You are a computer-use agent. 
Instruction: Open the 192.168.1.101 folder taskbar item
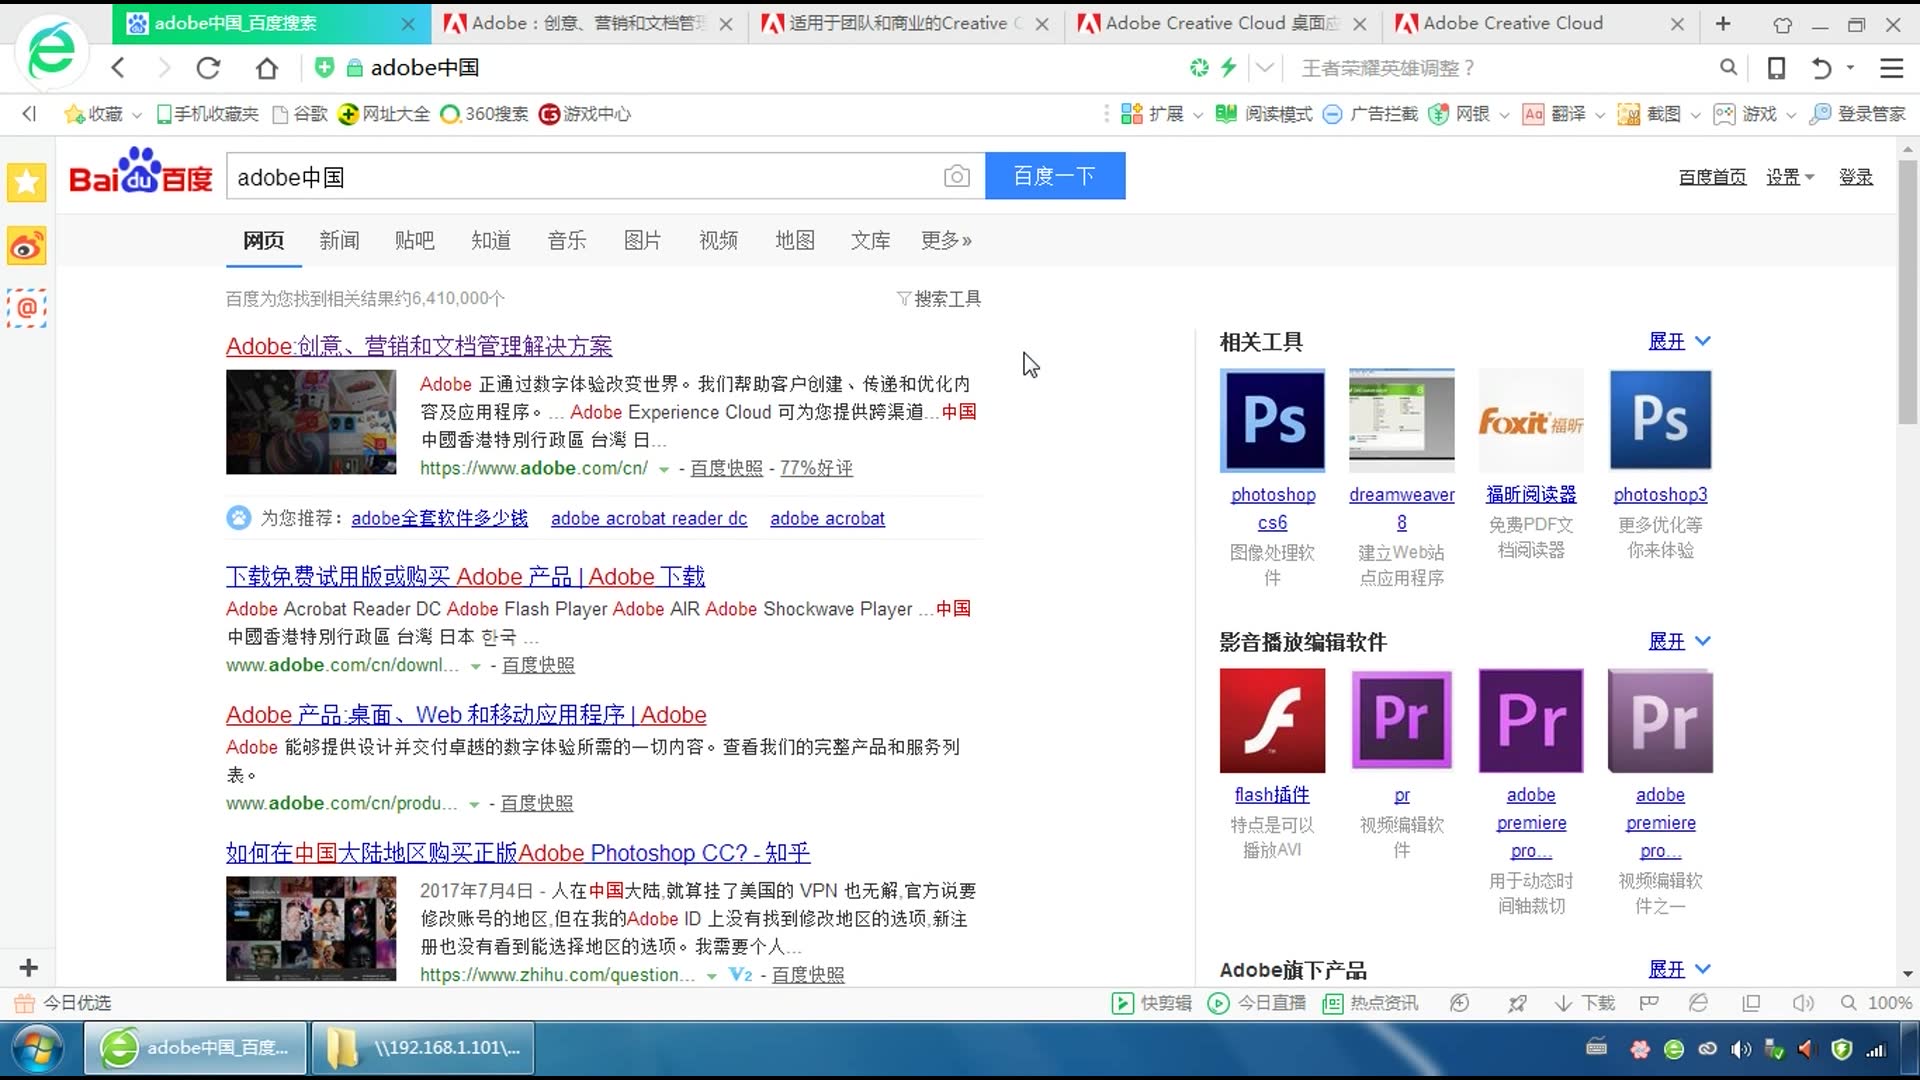click(423, 1048)
